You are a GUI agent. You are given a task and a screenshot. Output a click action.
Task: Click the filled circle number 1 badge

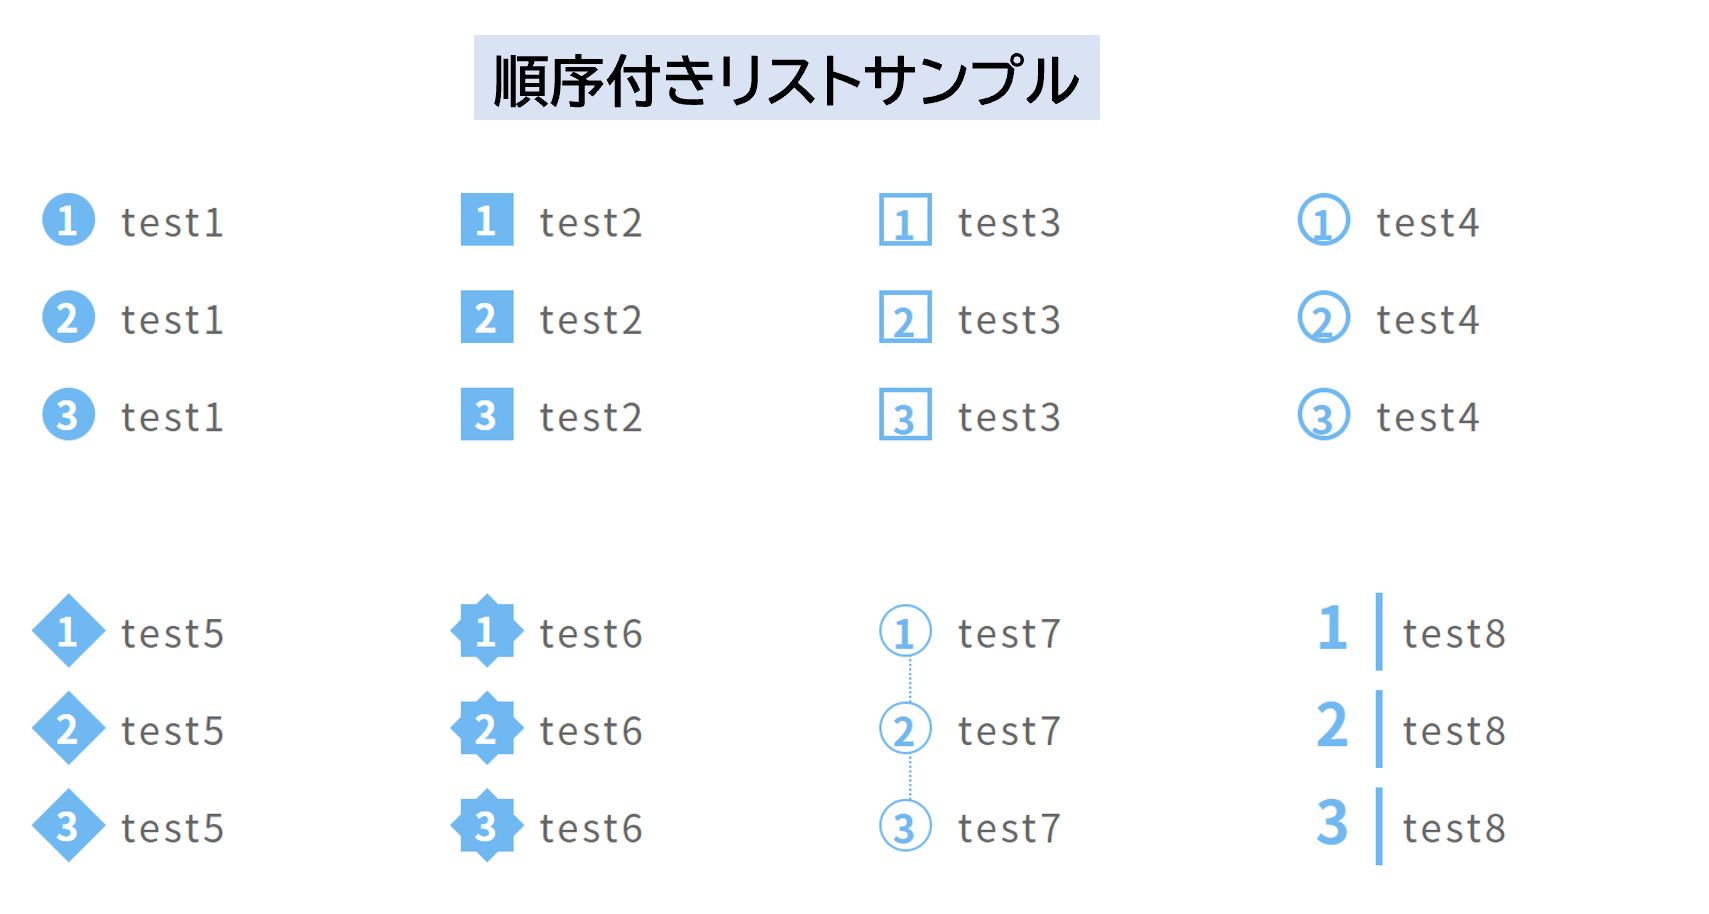point(68,220)
